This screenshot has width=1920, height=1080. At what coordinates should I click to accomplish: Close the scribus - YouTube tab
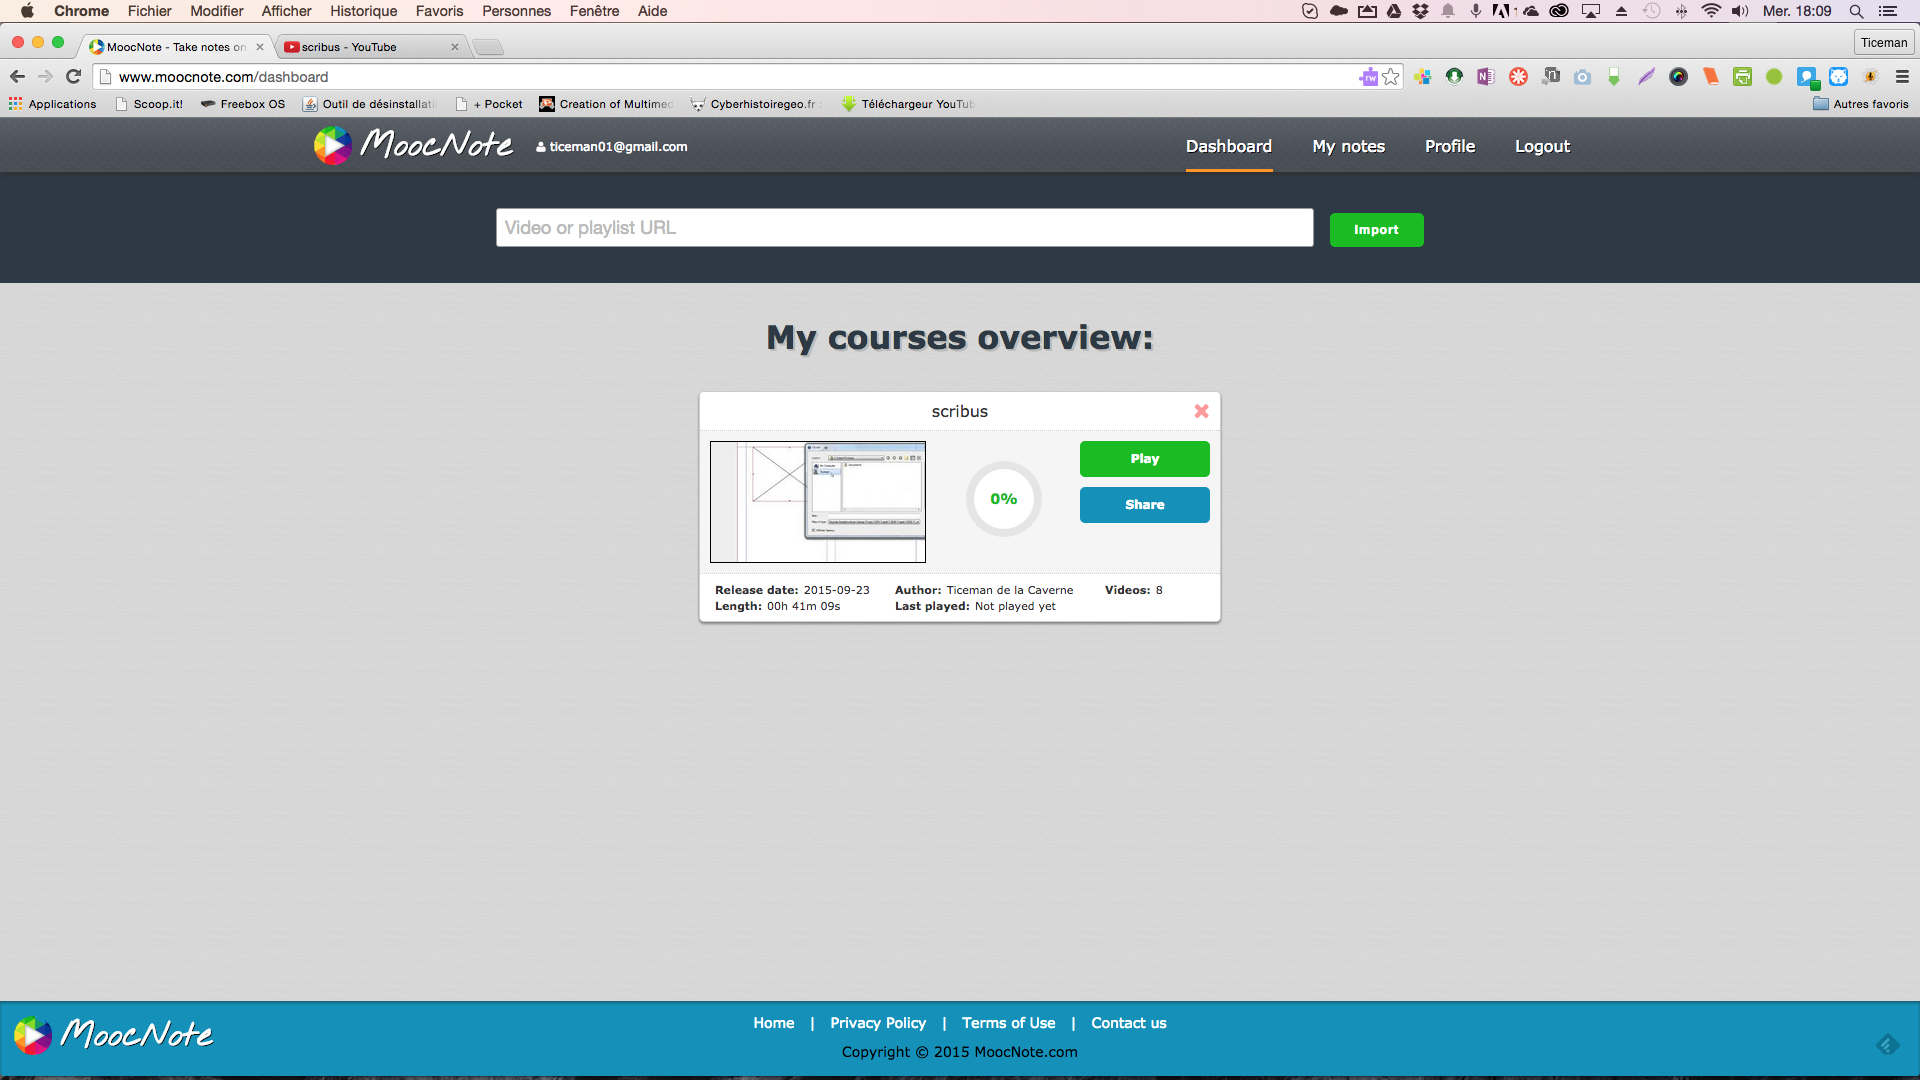pyautogui.click(x=454, y=47)
